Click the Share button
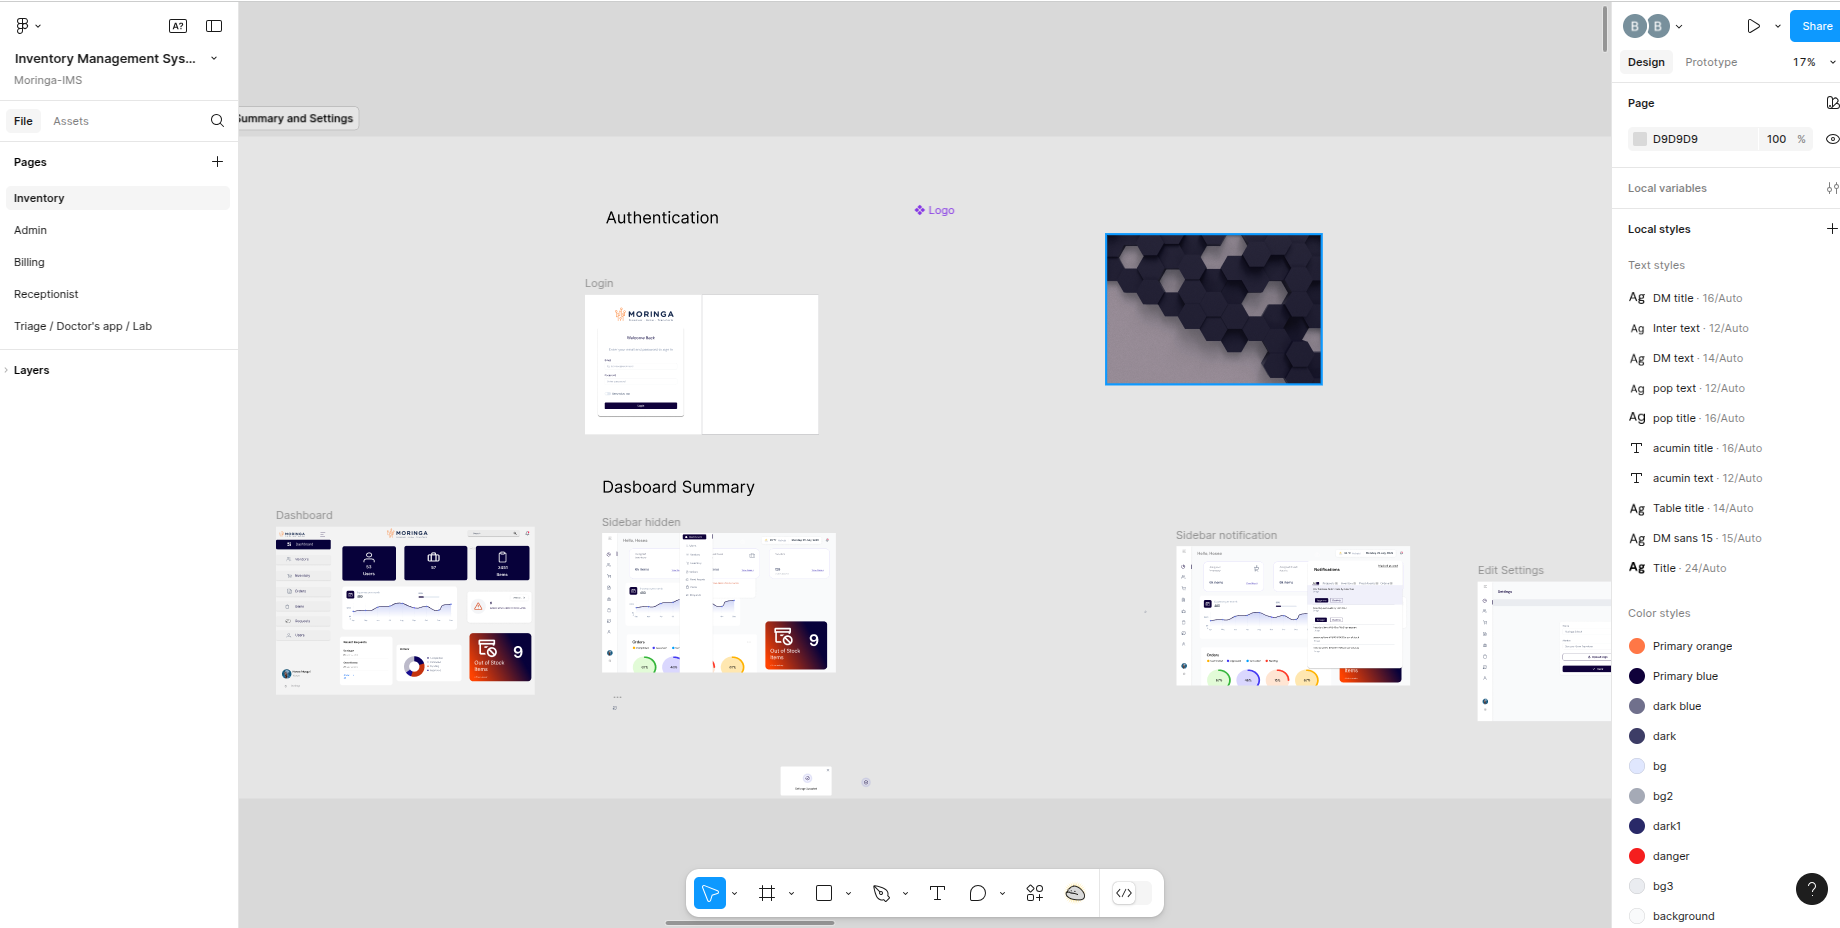The width and height of the screenshot is (1840, 928). click(1816, 26)
